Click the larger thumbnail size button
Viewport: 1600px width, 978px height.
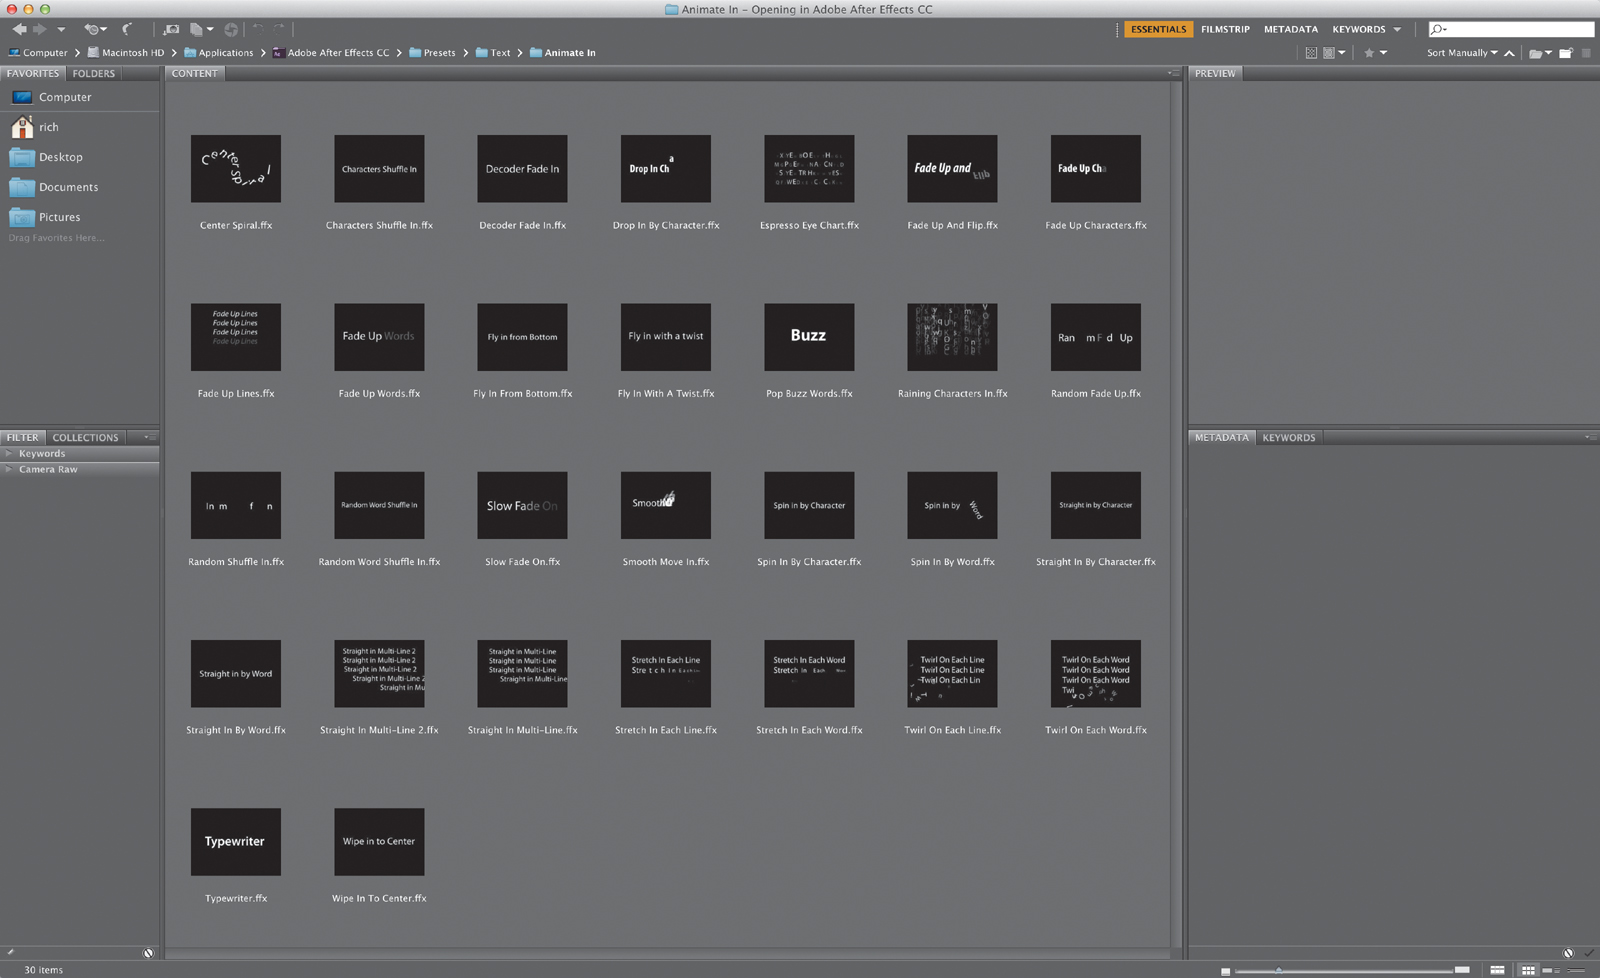pos(1462,970)
